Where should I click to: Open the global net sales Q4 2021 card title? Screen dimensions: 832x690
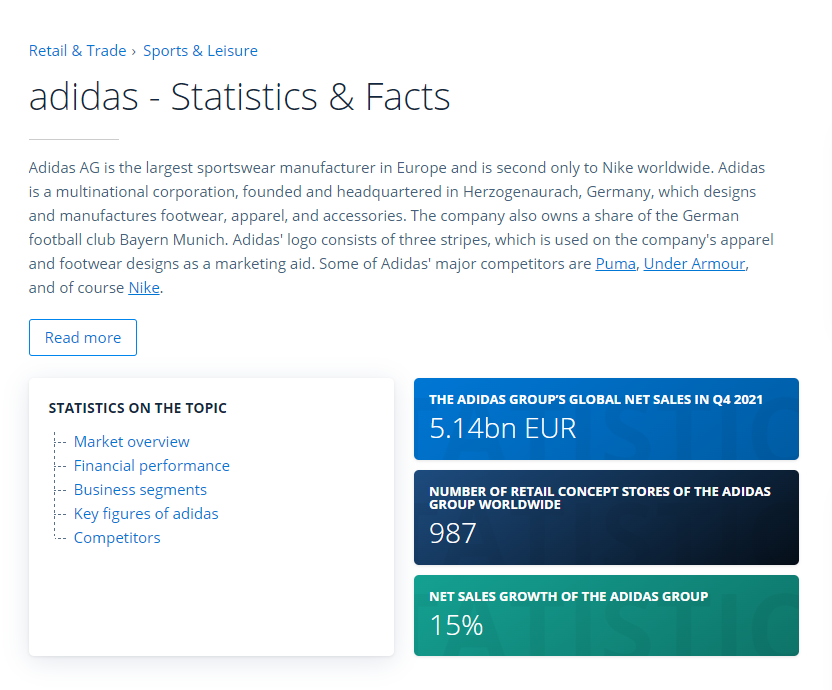click(x=596, y=400)
